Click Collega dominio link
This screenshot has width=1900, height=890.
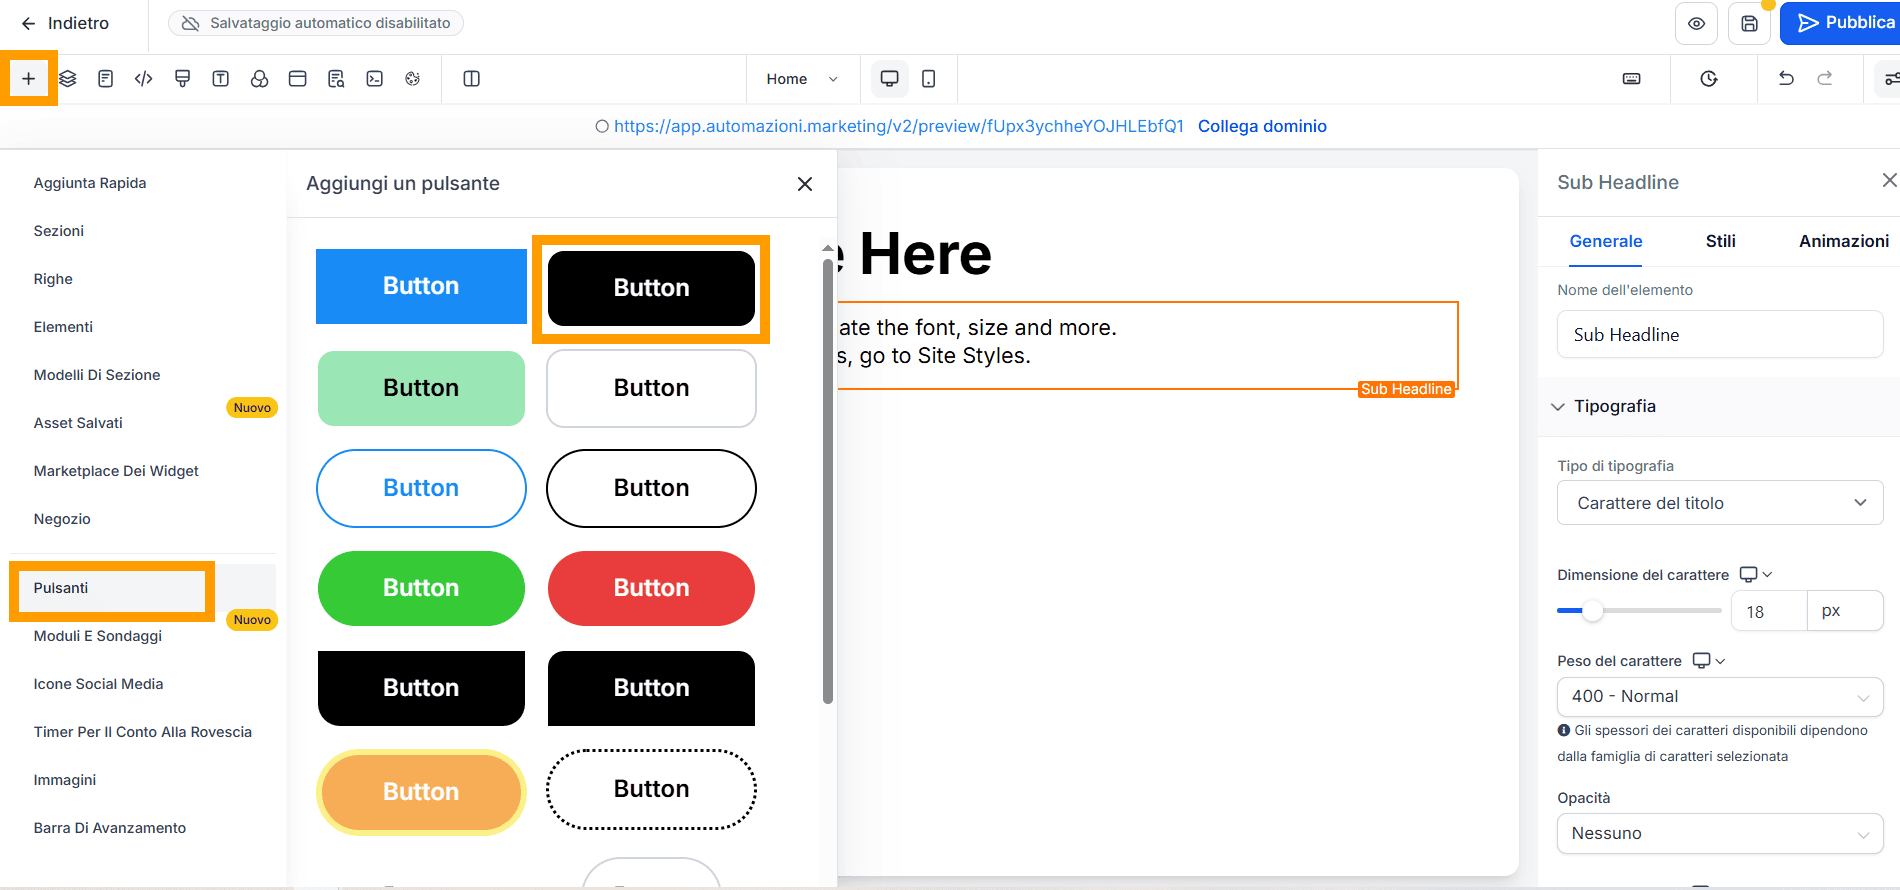coord(1262,126)
